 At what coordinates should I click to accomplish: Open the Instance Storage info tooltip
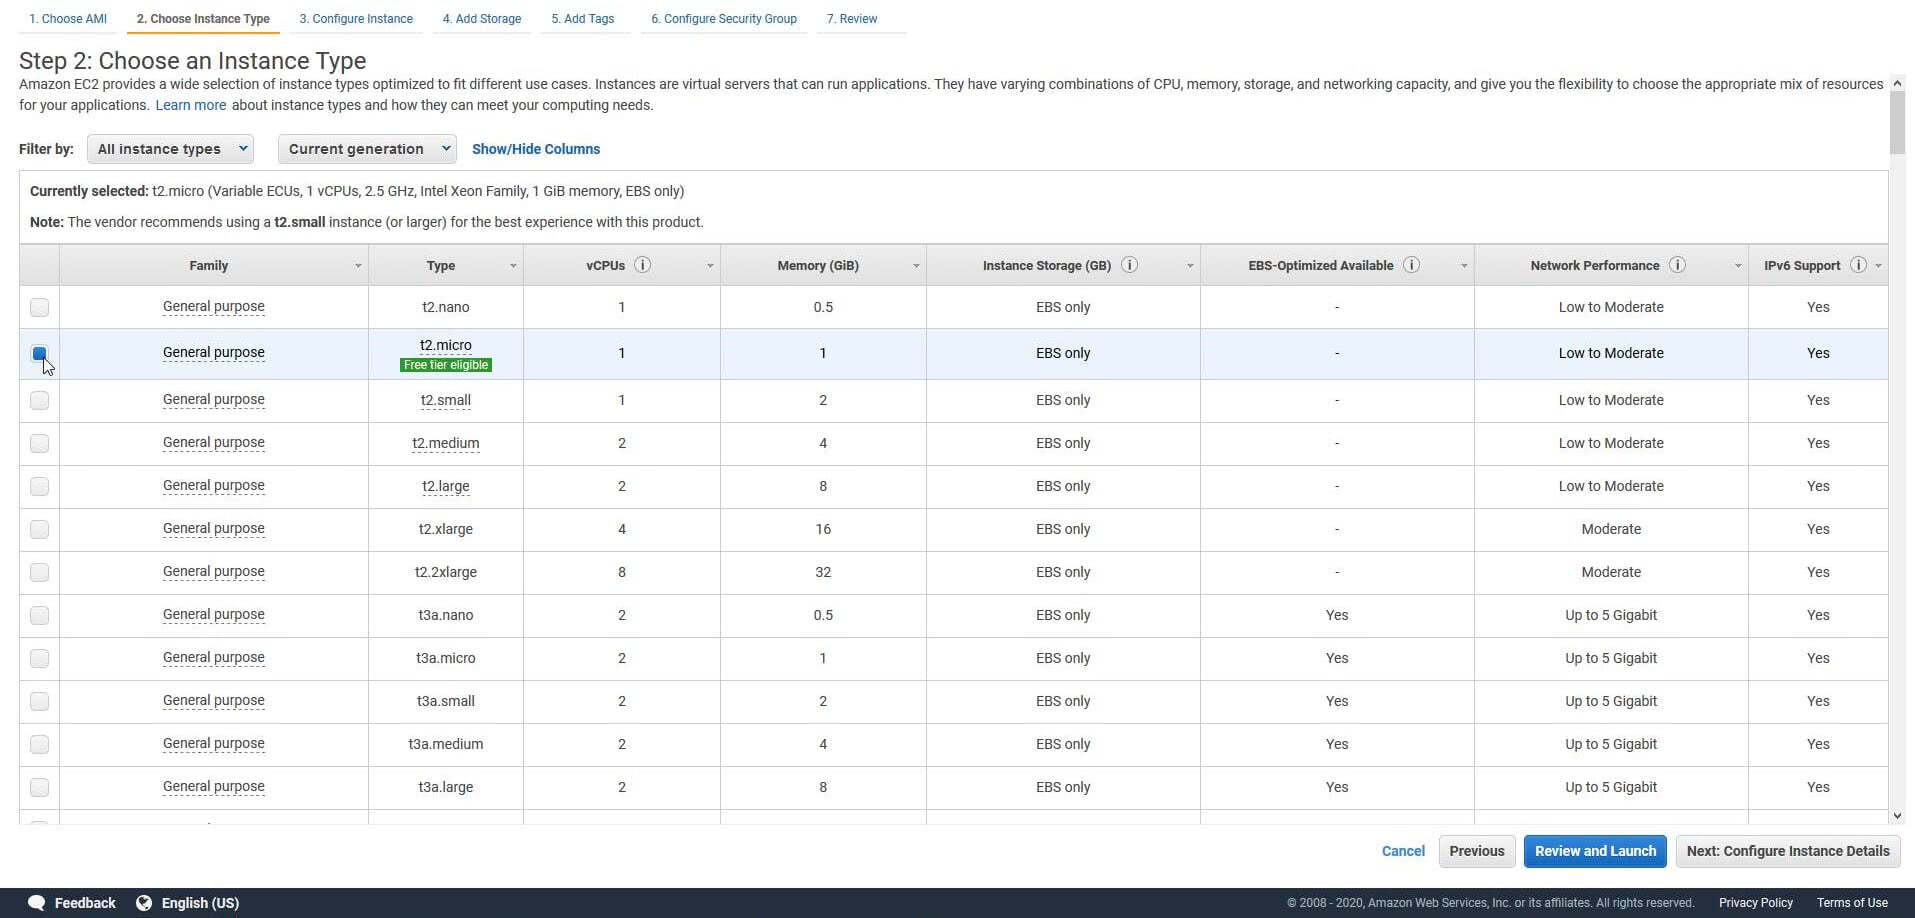pos(1129,265)
